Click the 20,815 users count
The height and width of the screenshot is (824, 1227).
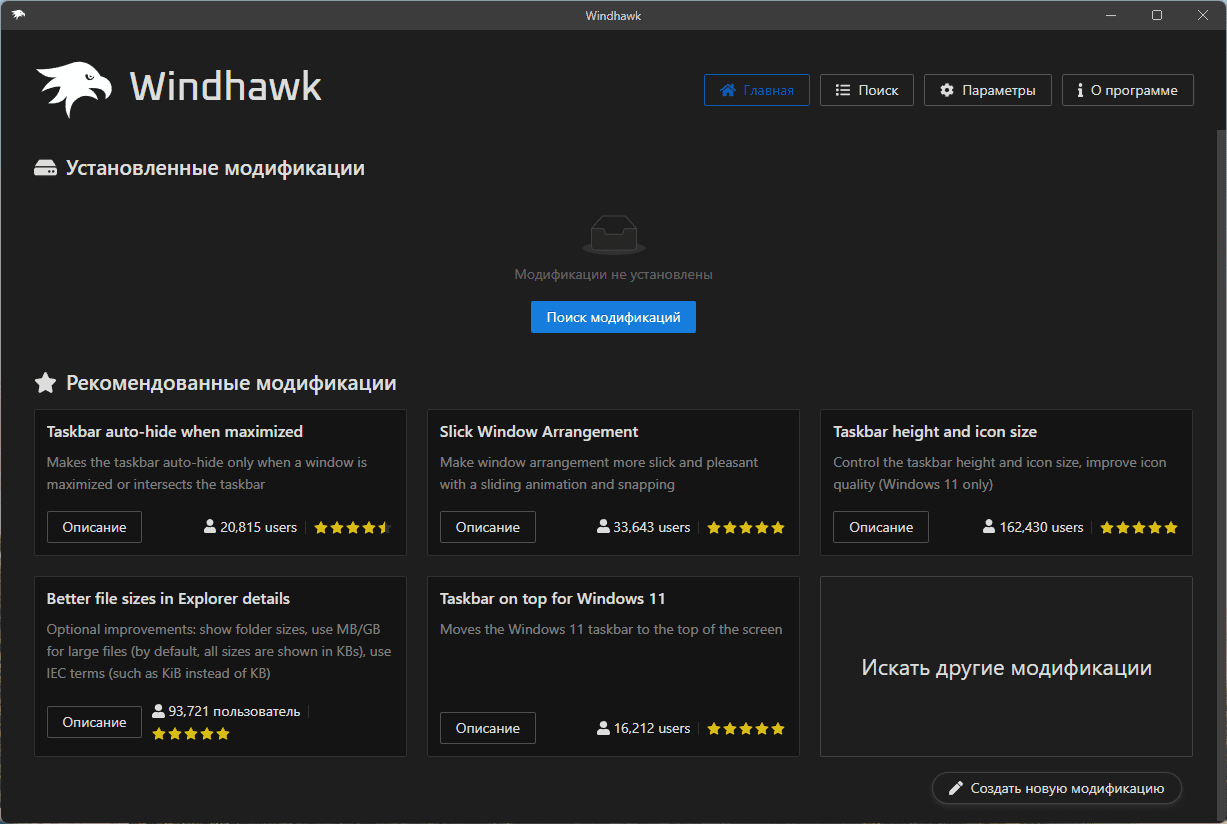coord(251,527)
